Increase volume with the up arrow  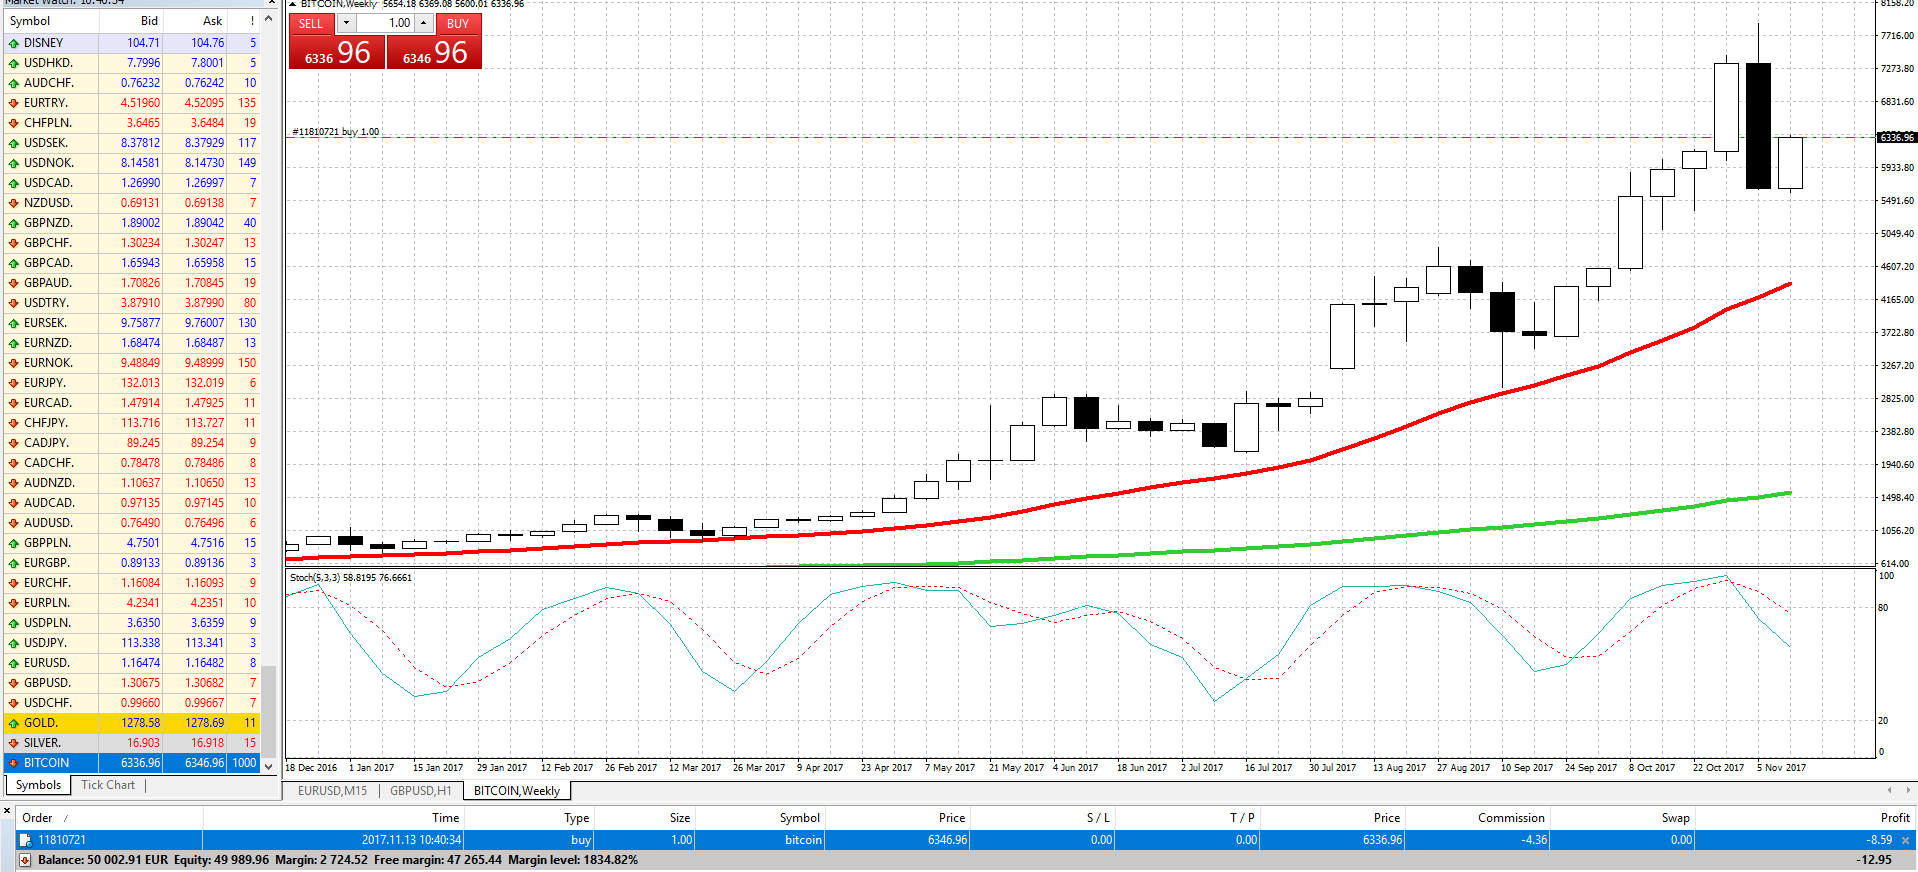click(x=424, y=23)
